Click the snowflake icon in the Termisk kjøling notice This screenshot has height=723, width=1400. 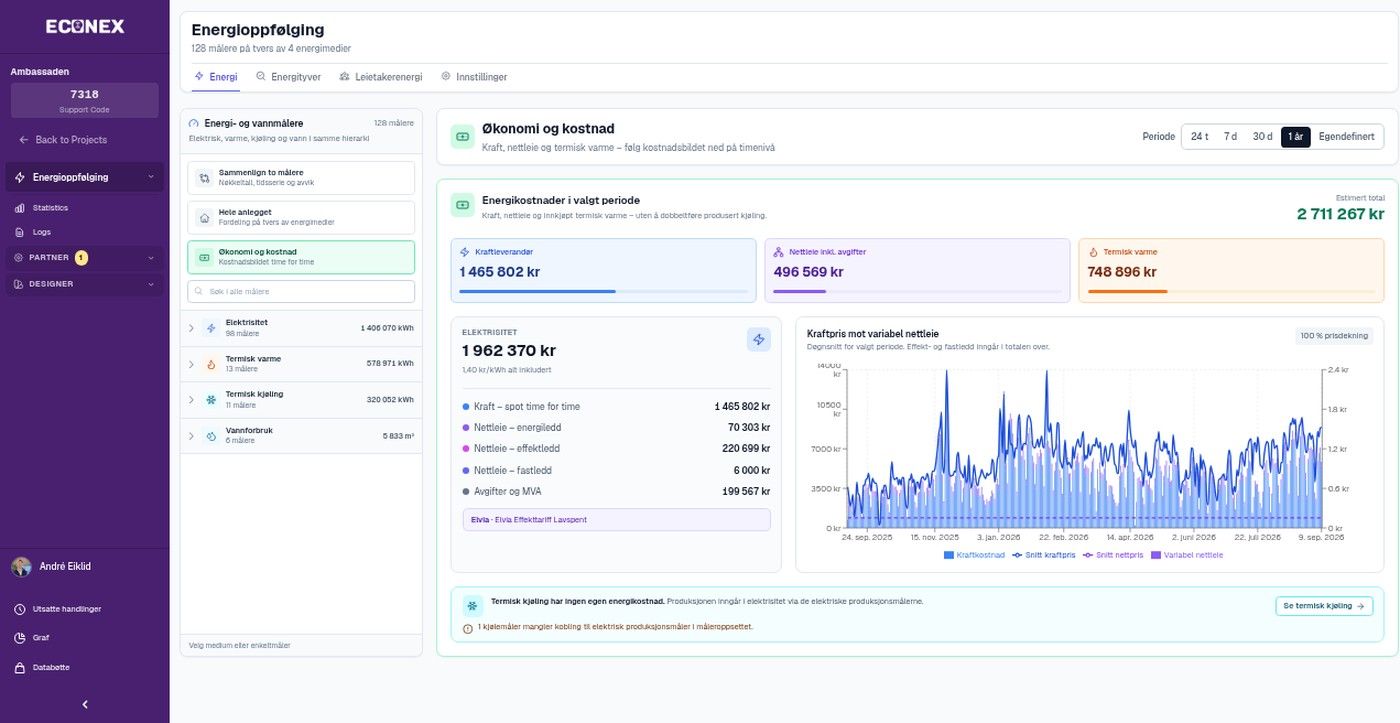coord(472,605)
